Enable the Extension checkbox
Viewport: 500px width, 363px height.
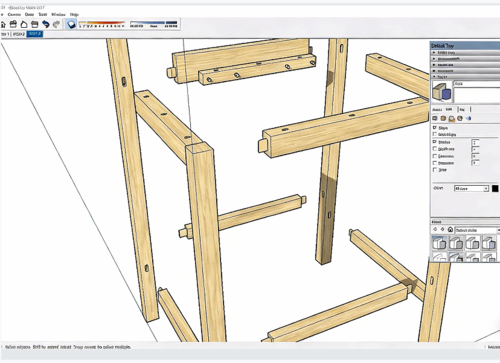tap(435, 156)
